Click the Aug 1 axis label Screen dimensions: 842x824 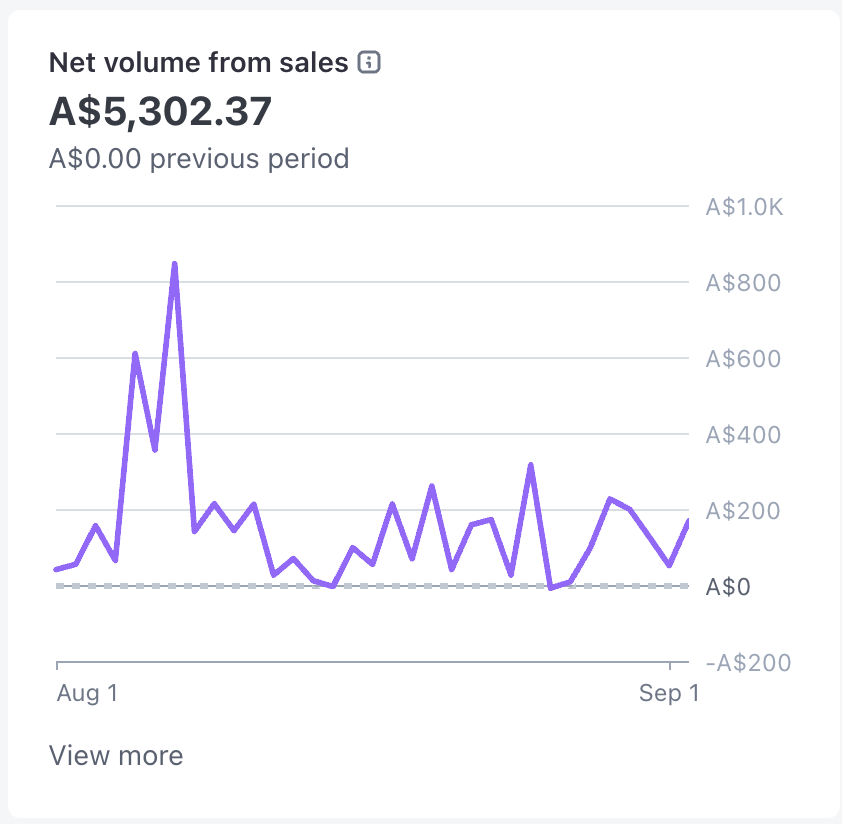[88, 693]
